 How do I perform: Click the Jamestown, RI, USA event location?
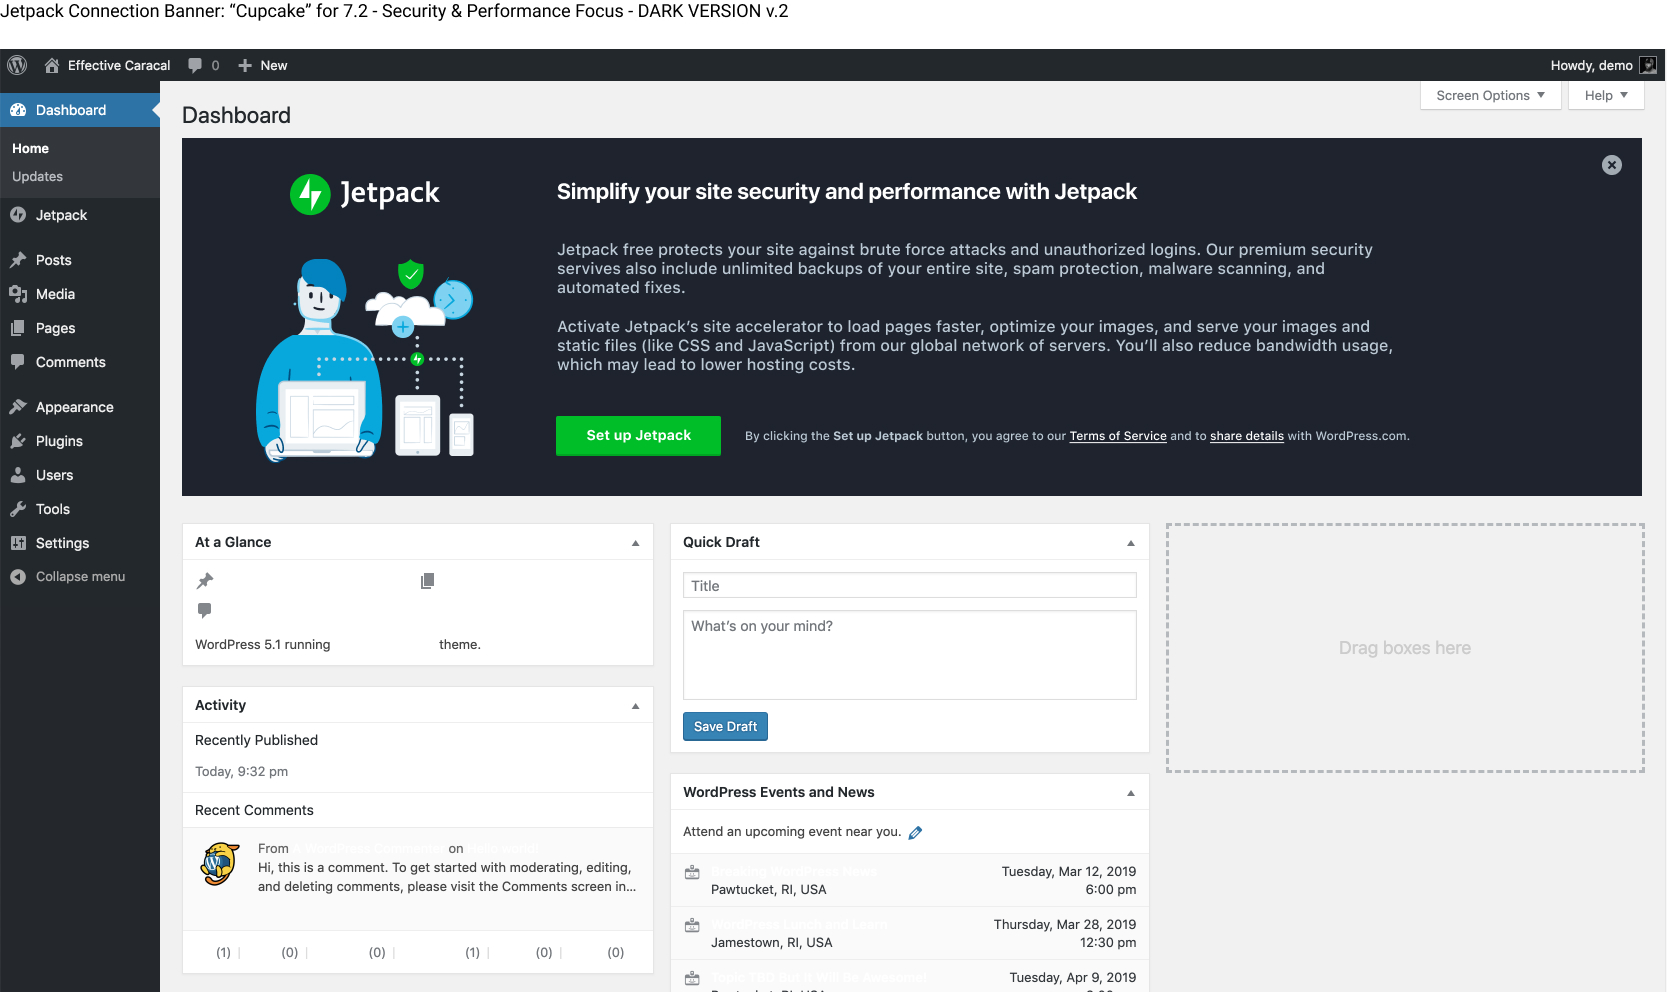point(771,943)
